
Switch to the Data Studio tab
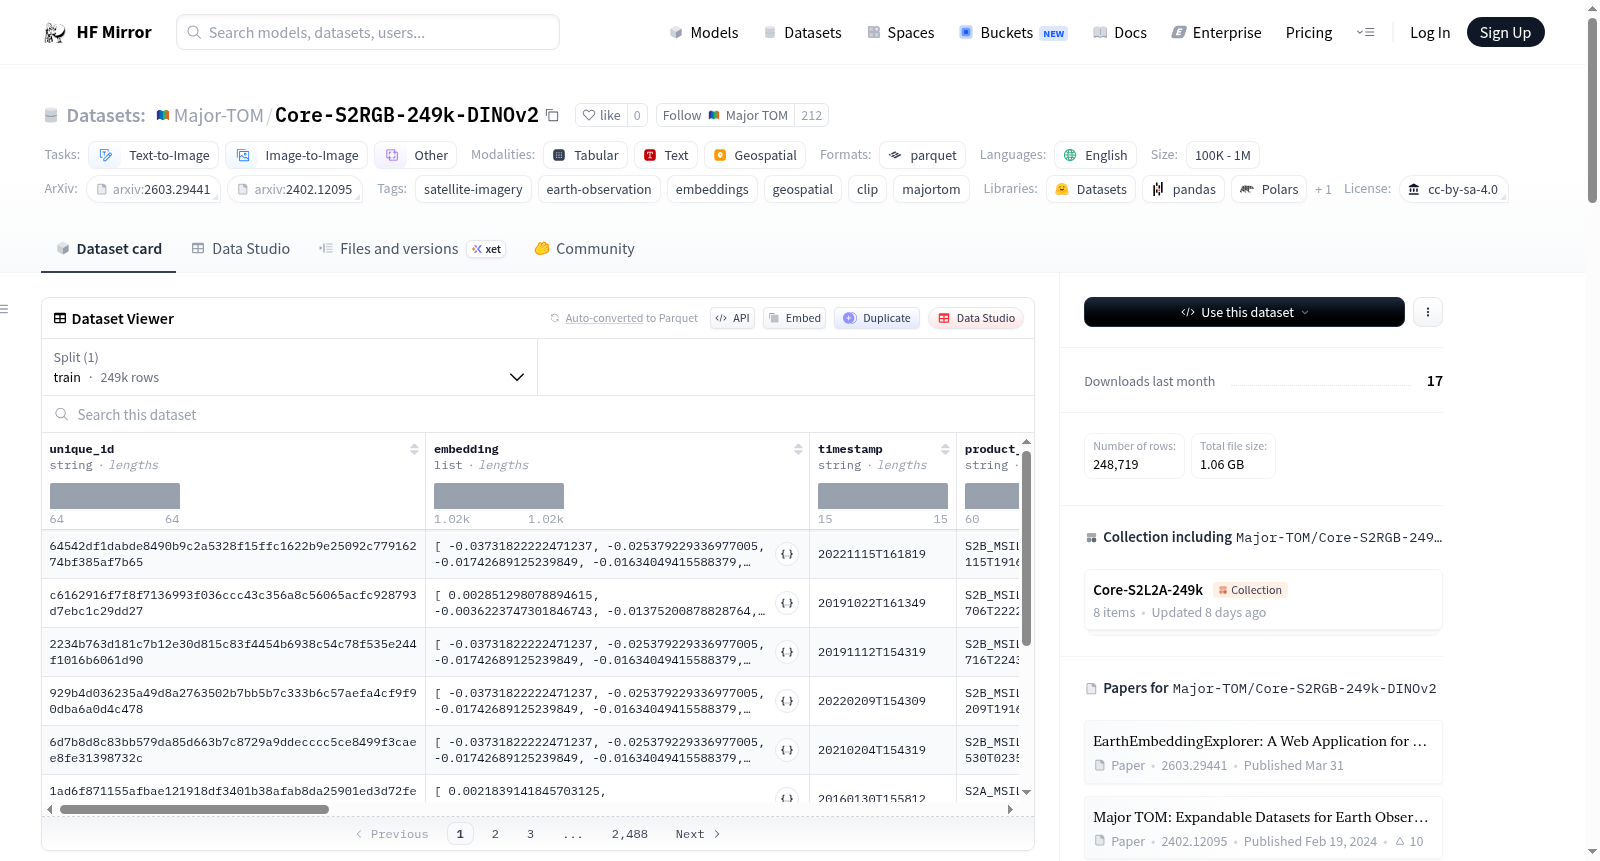(241, 249)
